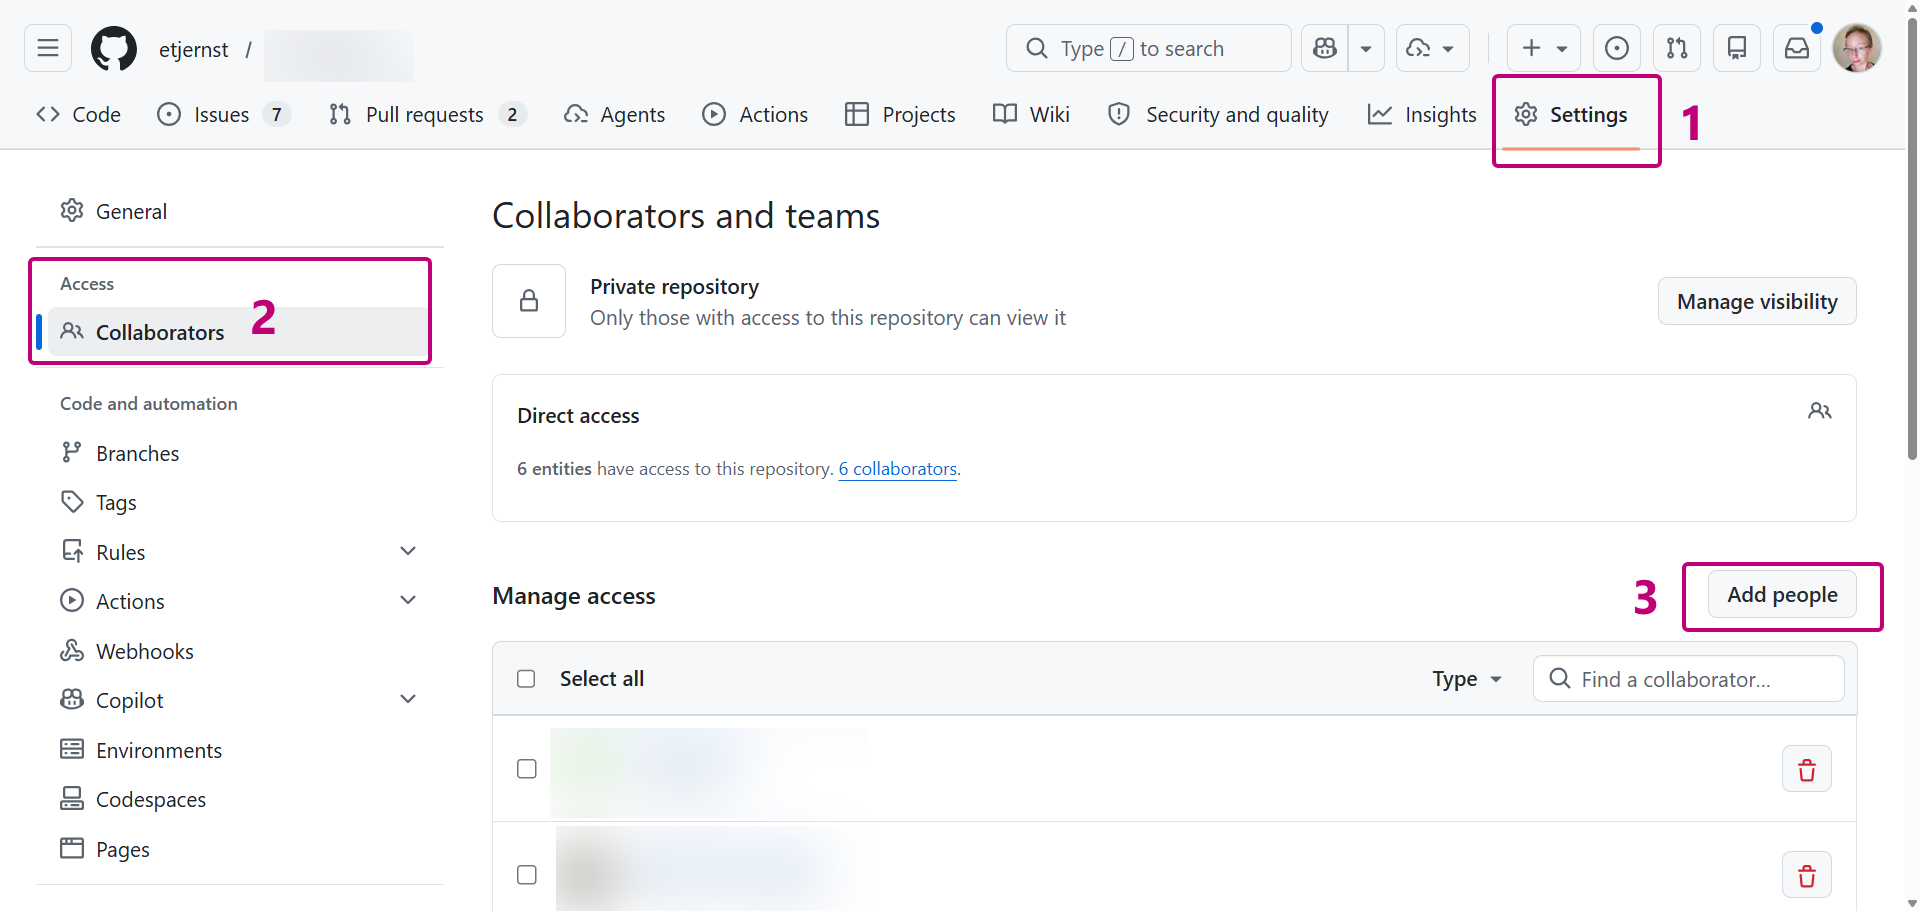Switch to the Wiki tab
This screenshot has width=1920, height=911.
(1031, 114)
